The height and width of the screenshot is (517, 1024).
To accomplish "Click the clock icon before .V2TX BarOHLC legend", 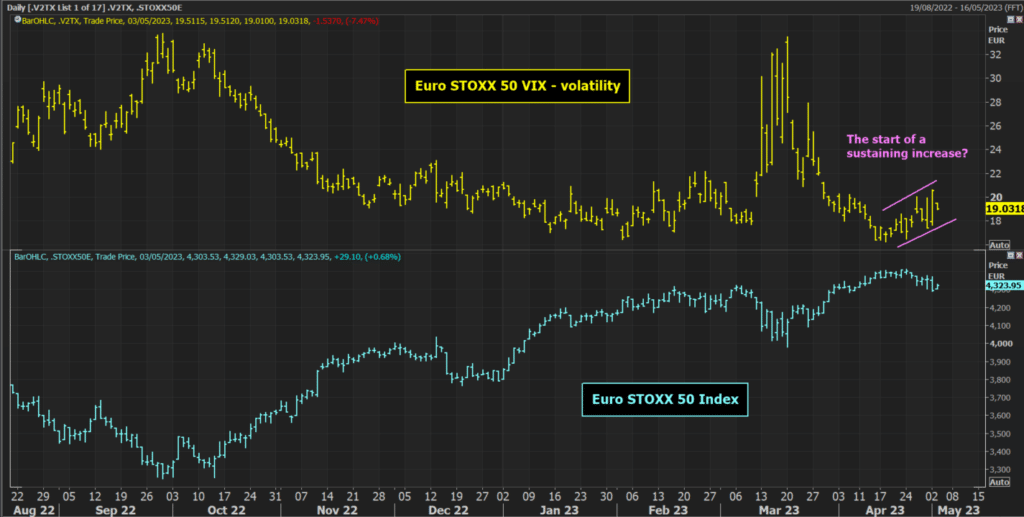I will [18, 20].
